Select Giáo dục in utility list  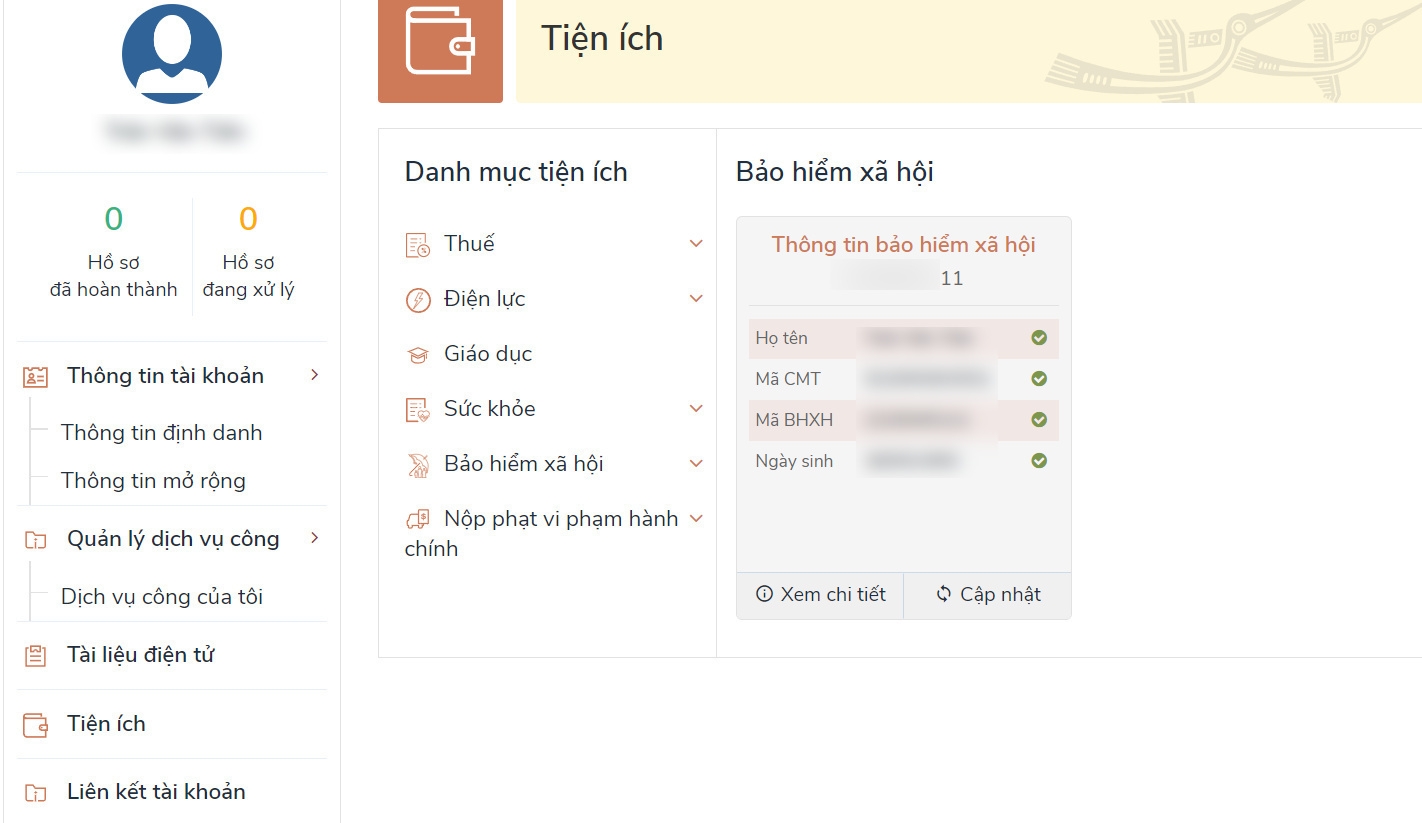click(x=488, y=354)
